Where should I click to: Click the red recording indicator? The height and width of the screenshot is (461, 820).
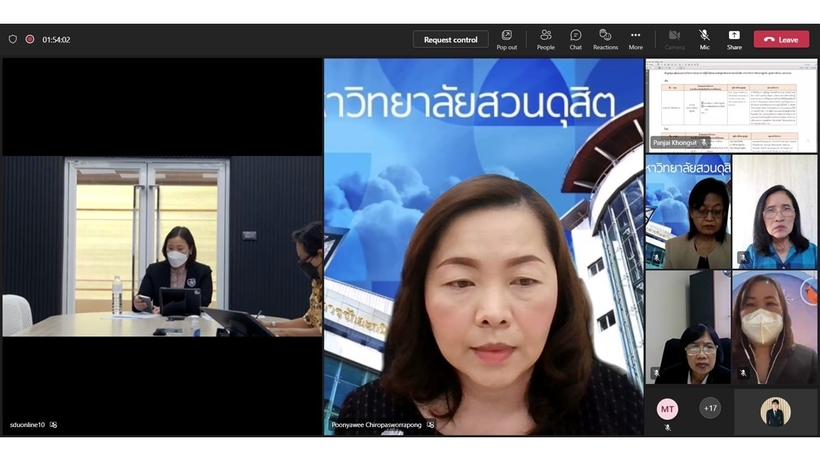coord(30,40)
